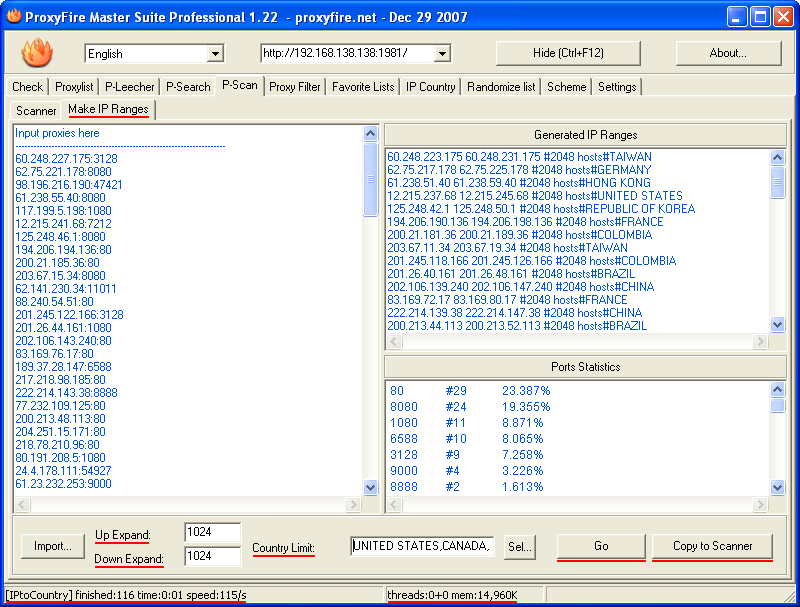Click the proxy input vertical scrollbar thumb
The width and height of the screenshot is (800, 607).
[370, 179]
